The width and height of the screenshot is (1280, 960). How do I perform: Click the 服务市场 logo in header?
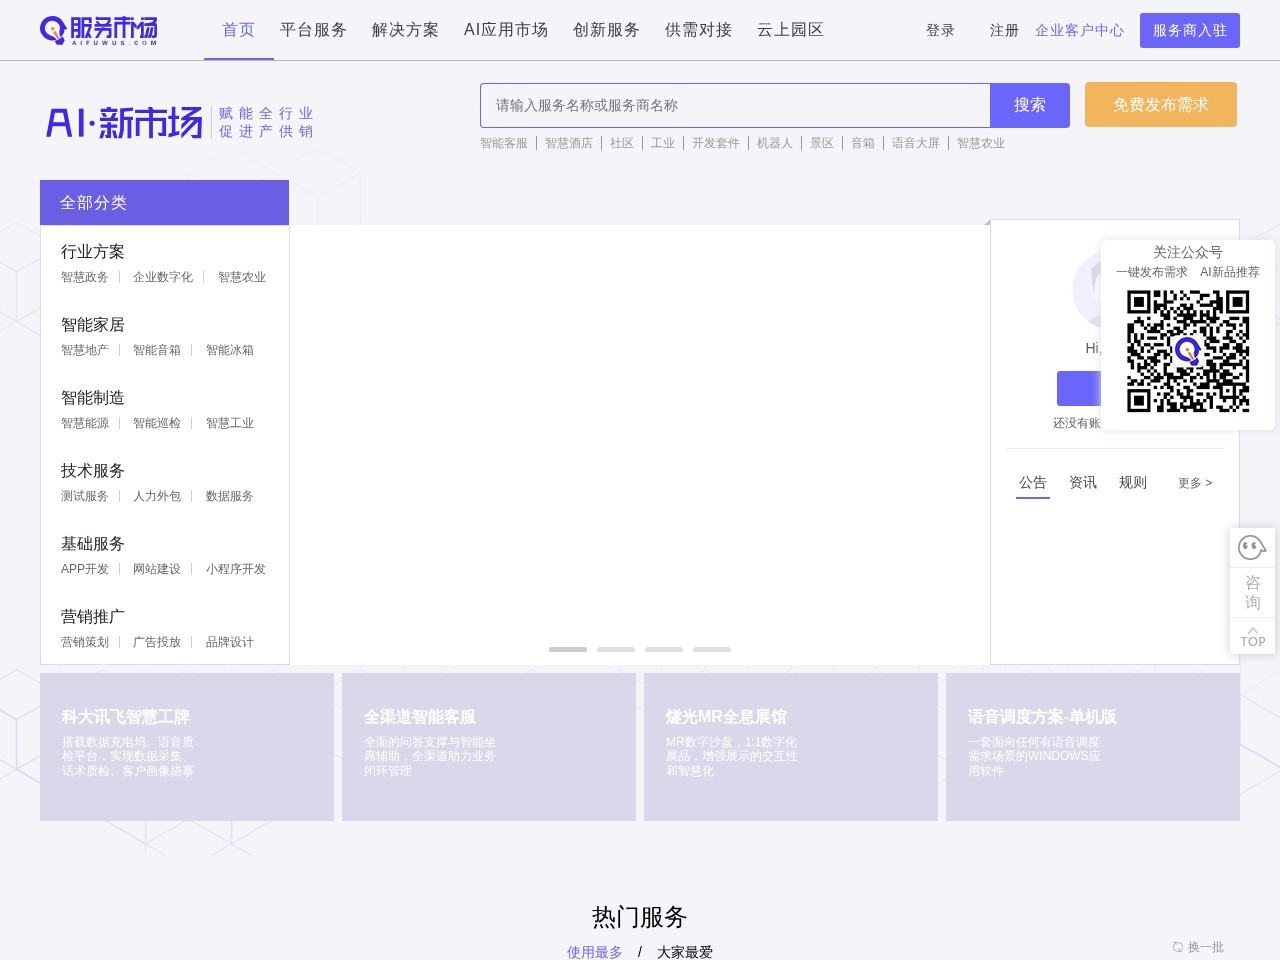(99, 30)
